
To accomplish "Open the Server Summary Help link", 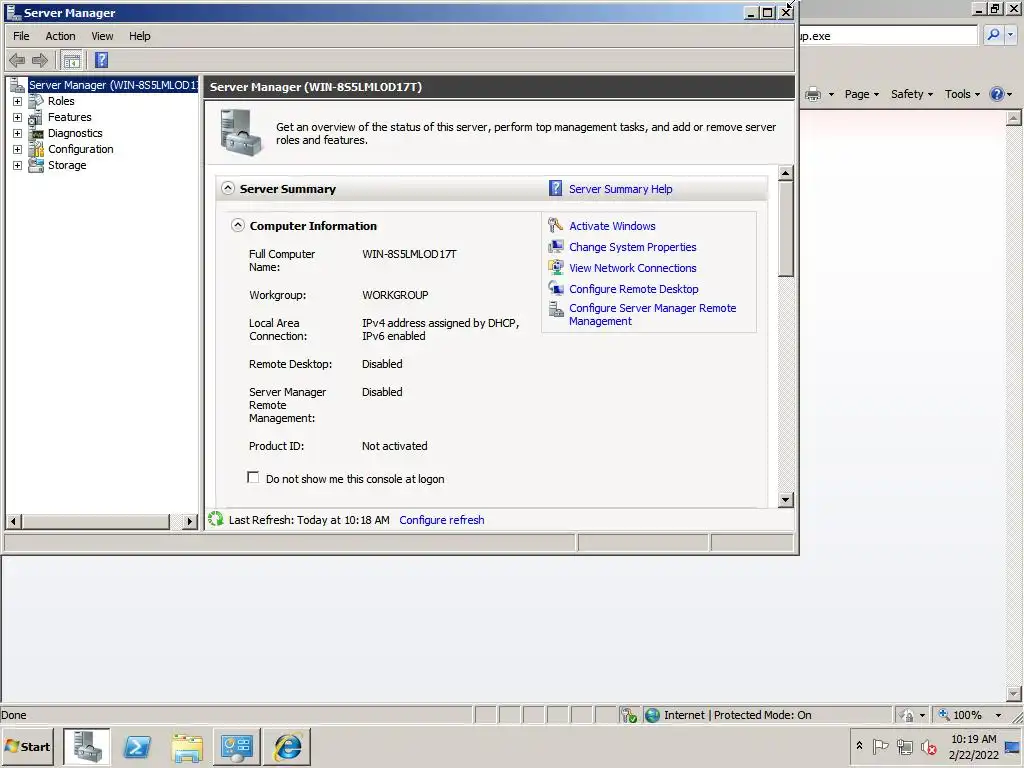I will tap(620, 189).
